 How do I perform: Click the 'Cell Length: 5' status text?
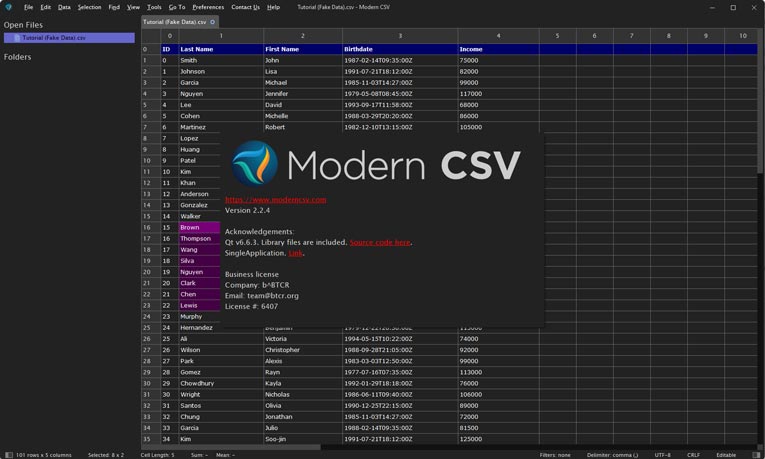(158, 455)
